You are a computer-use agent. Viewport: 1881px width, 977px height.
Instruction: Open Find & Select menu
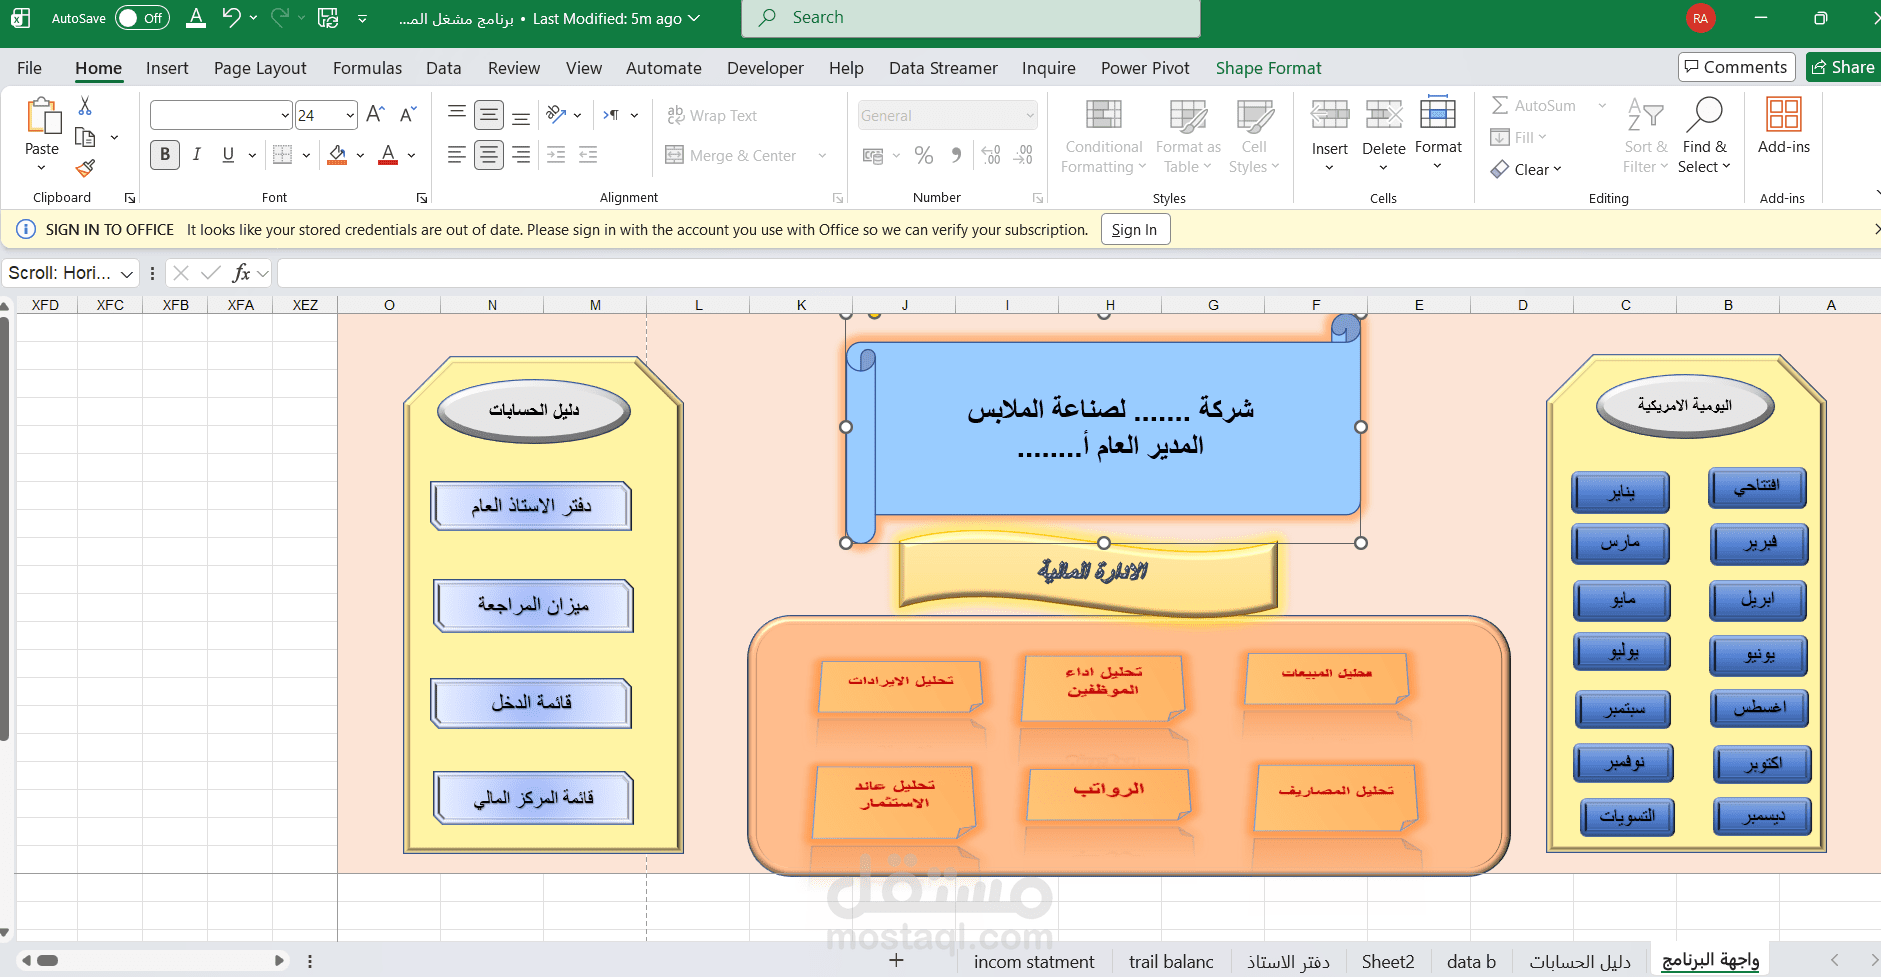pos(1704,135)
